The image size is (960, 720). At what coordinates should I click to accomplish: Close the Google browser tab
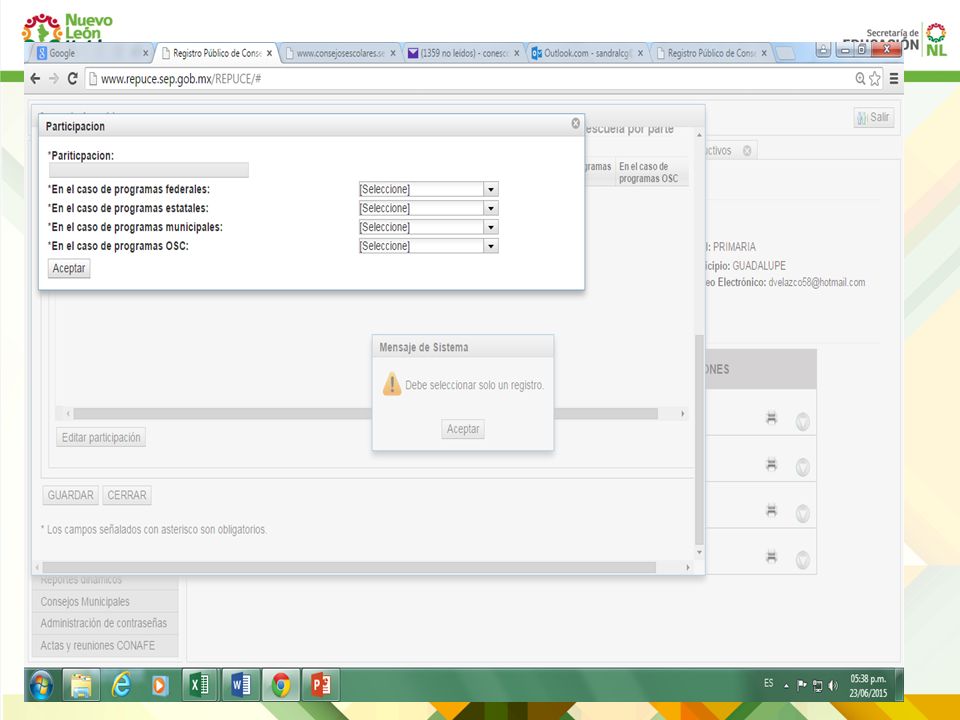[x=146, y=53]
